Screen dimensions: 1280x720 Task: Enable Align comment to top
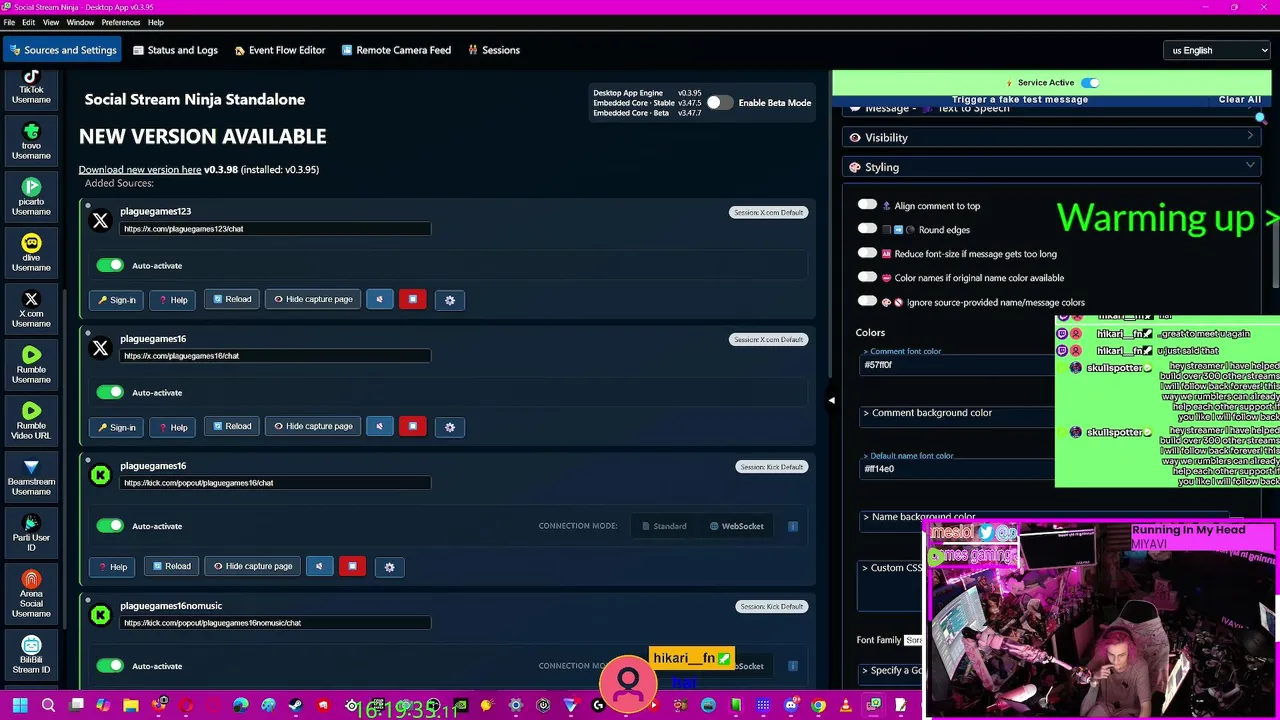coord(867,205)
